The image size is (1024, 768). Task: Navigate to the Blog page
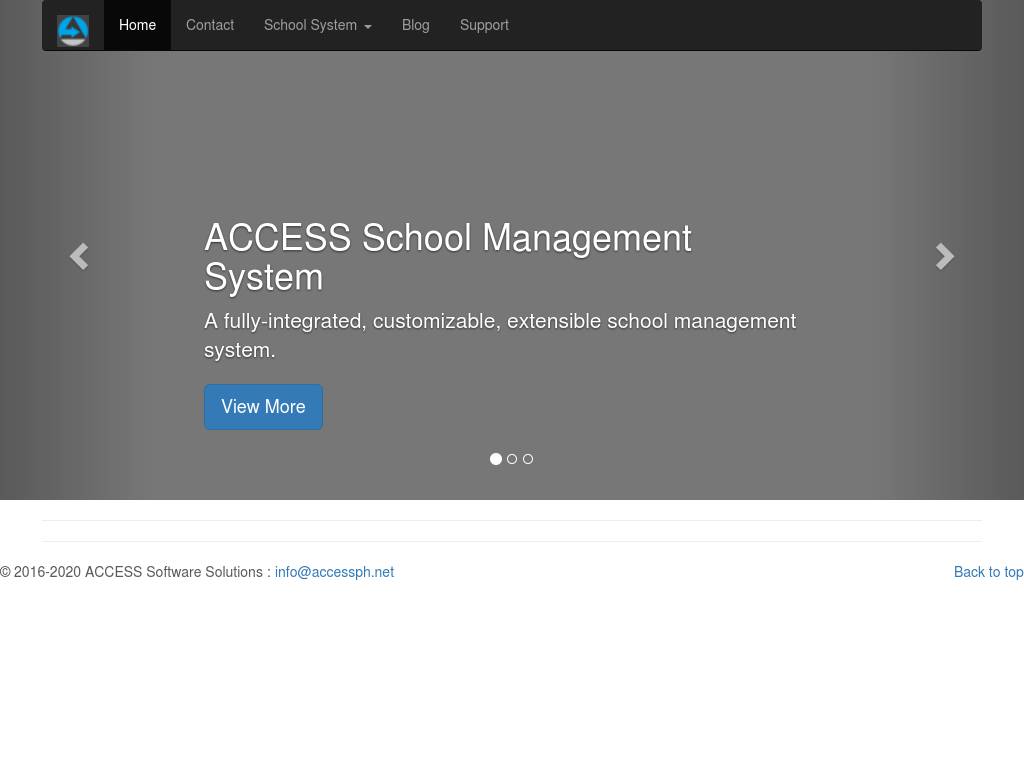coord(415,25)
